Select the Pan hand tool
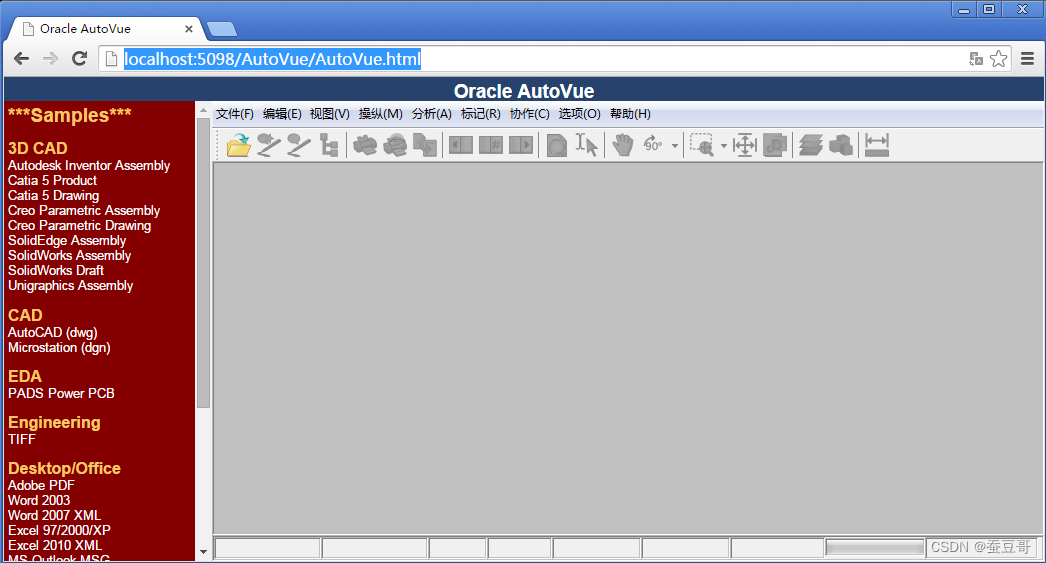Image resolution: width=1046 pixels, height=563 pixels. (x=622, y=145)
